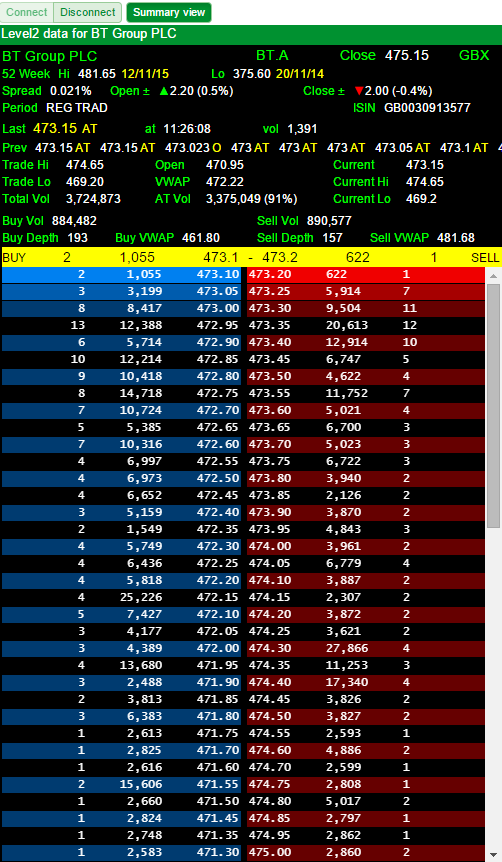This screenshot has width=502, height=862.
Task: Click the offer volume 5,017
Action: click(x=344, y=802)
